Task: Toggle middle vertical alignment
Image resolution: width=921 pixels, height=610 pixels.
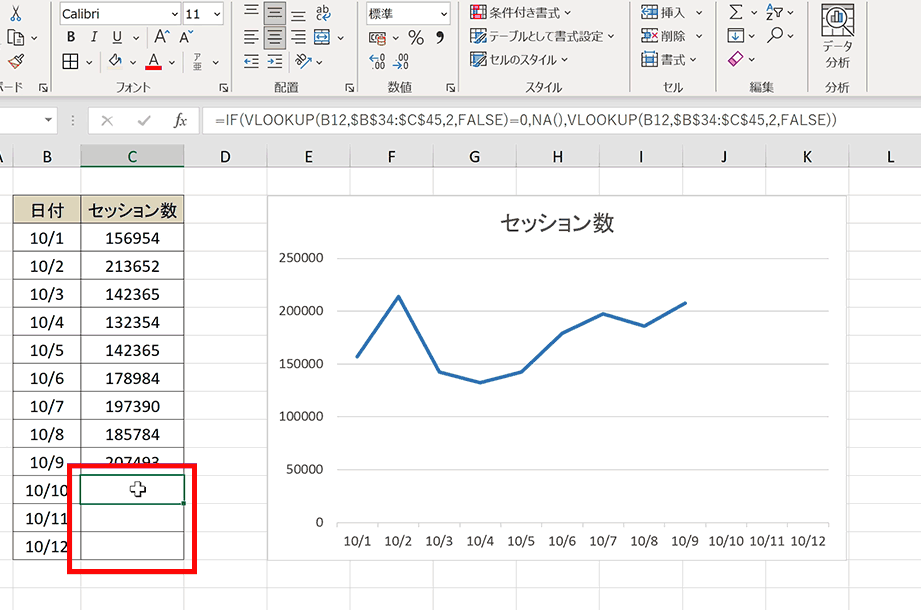Action: [274, 13]
